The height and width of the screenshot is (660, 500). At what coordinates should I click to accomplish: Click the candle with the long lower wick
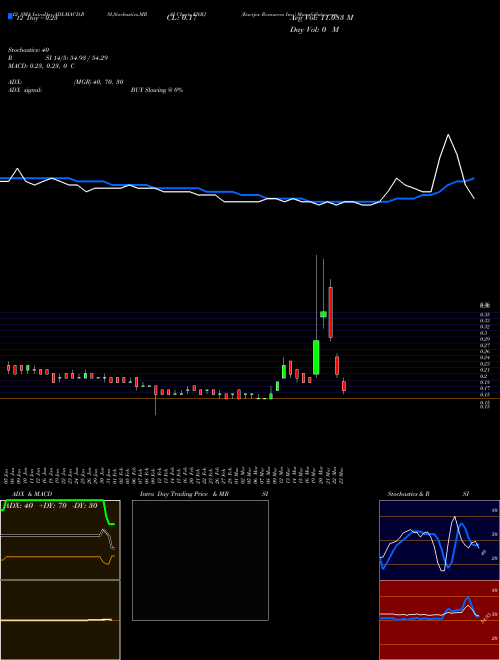156,390
